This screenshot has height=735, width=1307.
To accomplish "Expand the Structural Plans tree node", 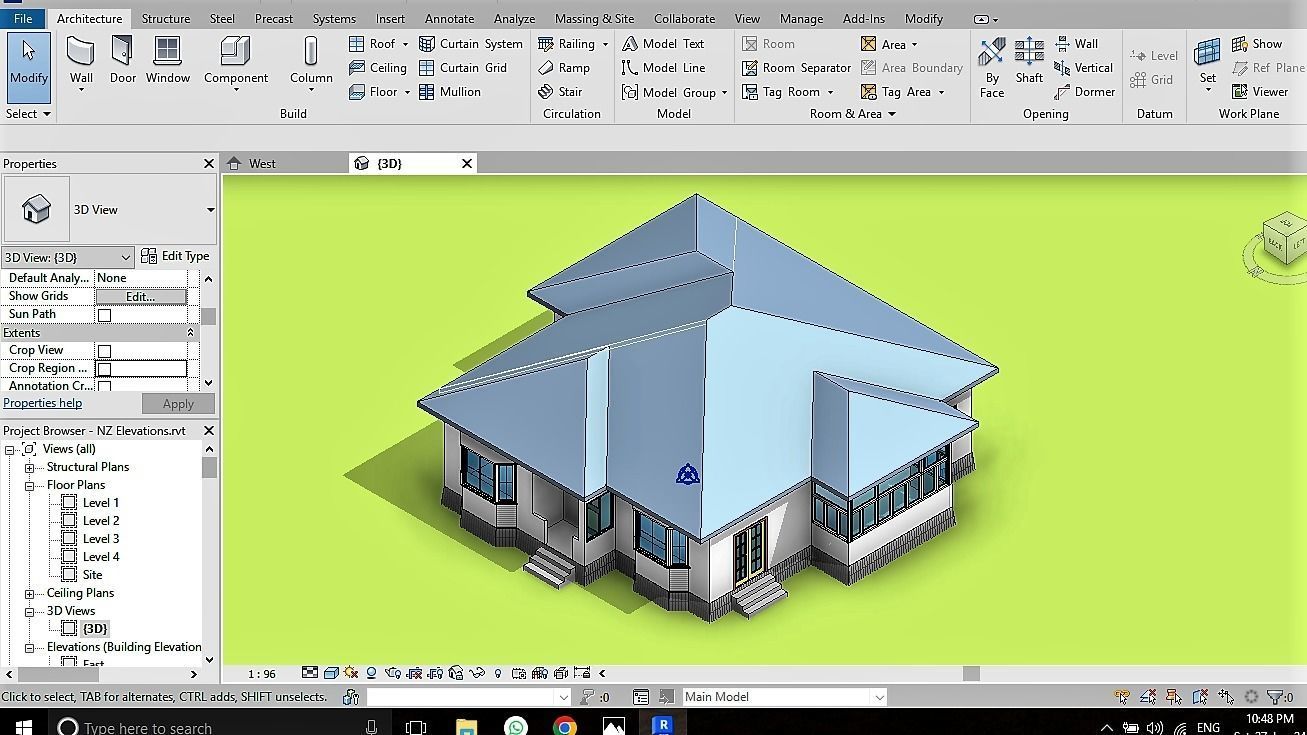I will (x=30, y=467).
